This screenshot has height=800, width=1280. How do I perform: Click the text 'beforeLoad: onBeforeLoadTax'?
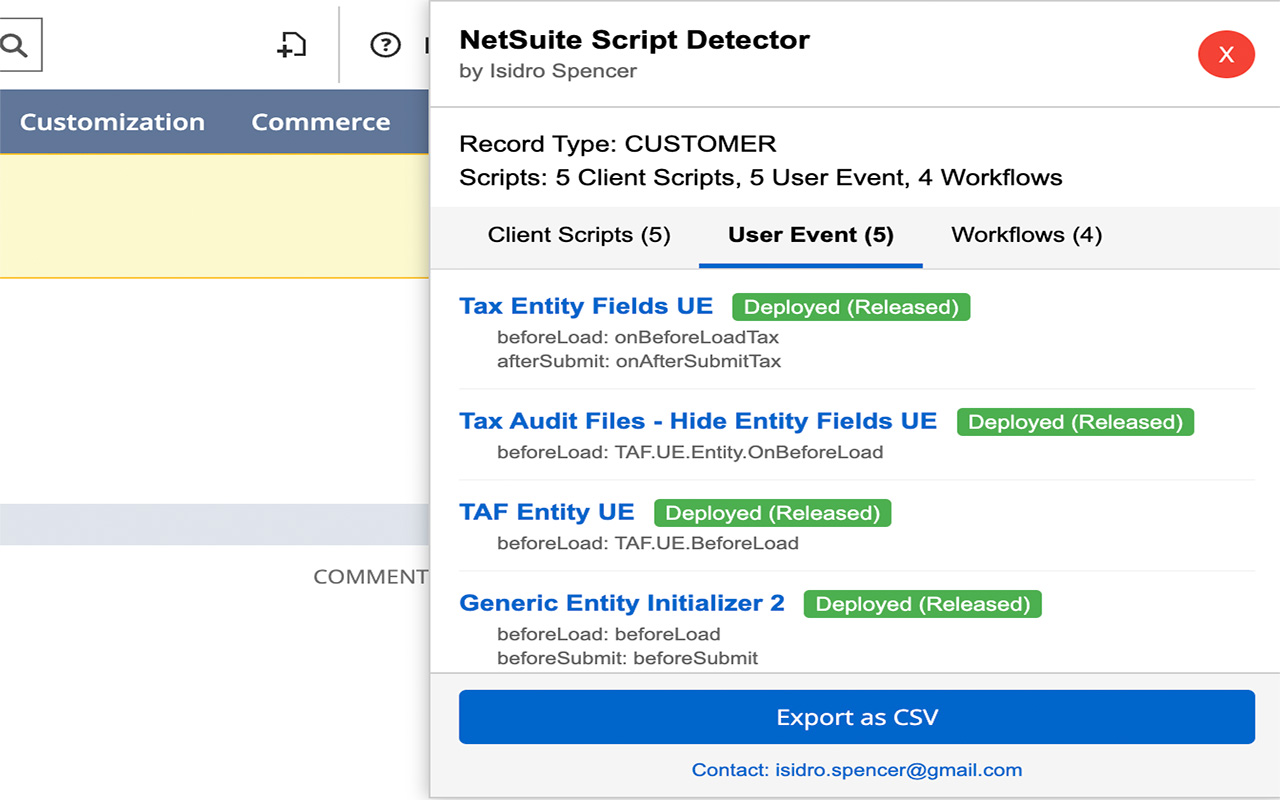[x=638, y=337]
